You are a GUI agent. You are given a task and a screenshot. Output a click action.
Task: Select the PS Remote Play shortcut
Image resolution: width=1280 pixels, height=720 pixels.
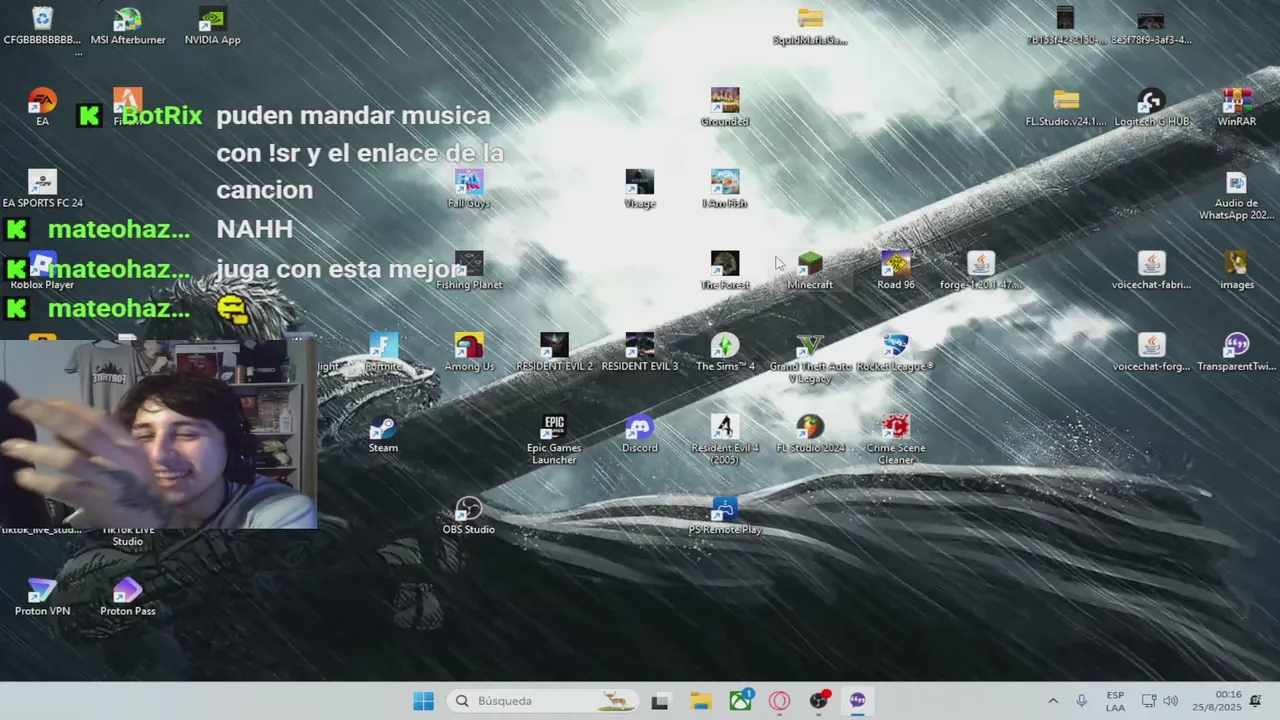pos(725,515)
